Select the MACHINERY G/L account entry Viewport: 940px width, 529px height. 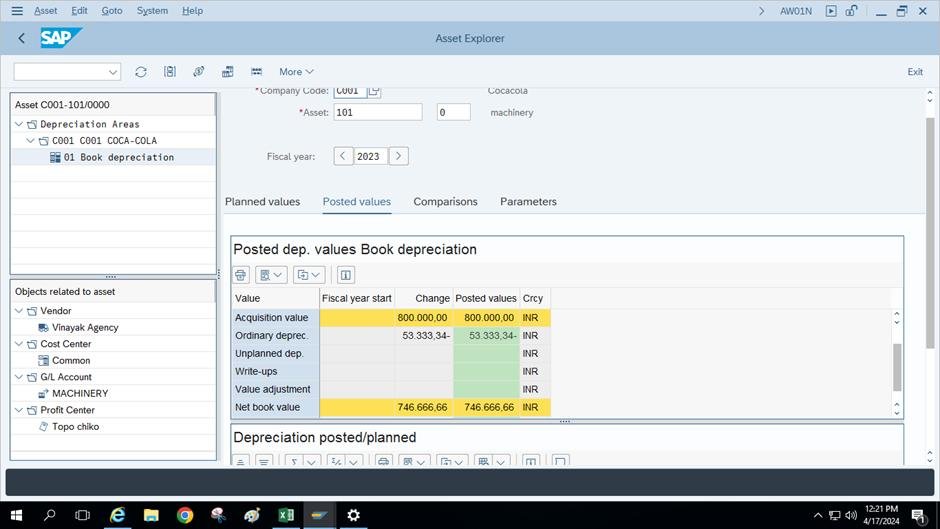80,393
